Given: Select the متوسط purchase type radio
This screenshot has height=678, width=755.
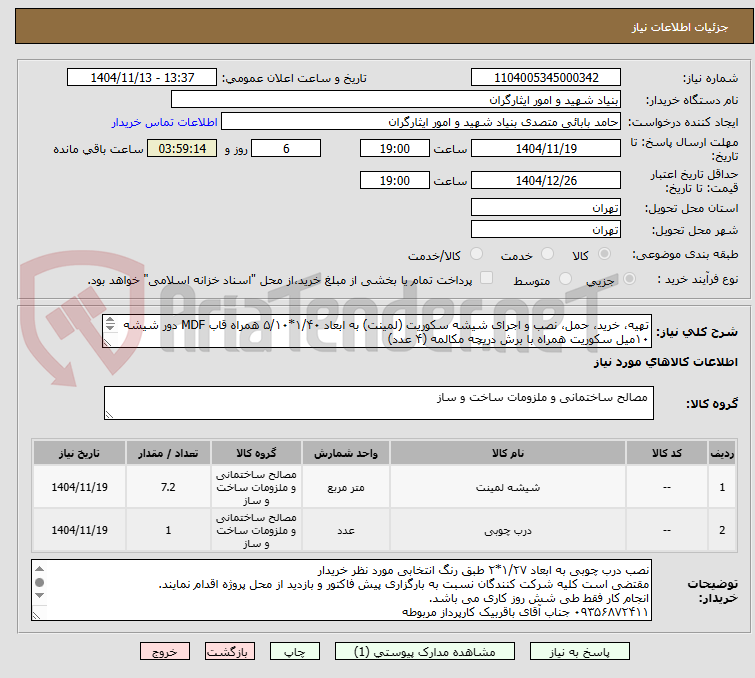Looking at the screenshot, I should (x=565, y=279).
